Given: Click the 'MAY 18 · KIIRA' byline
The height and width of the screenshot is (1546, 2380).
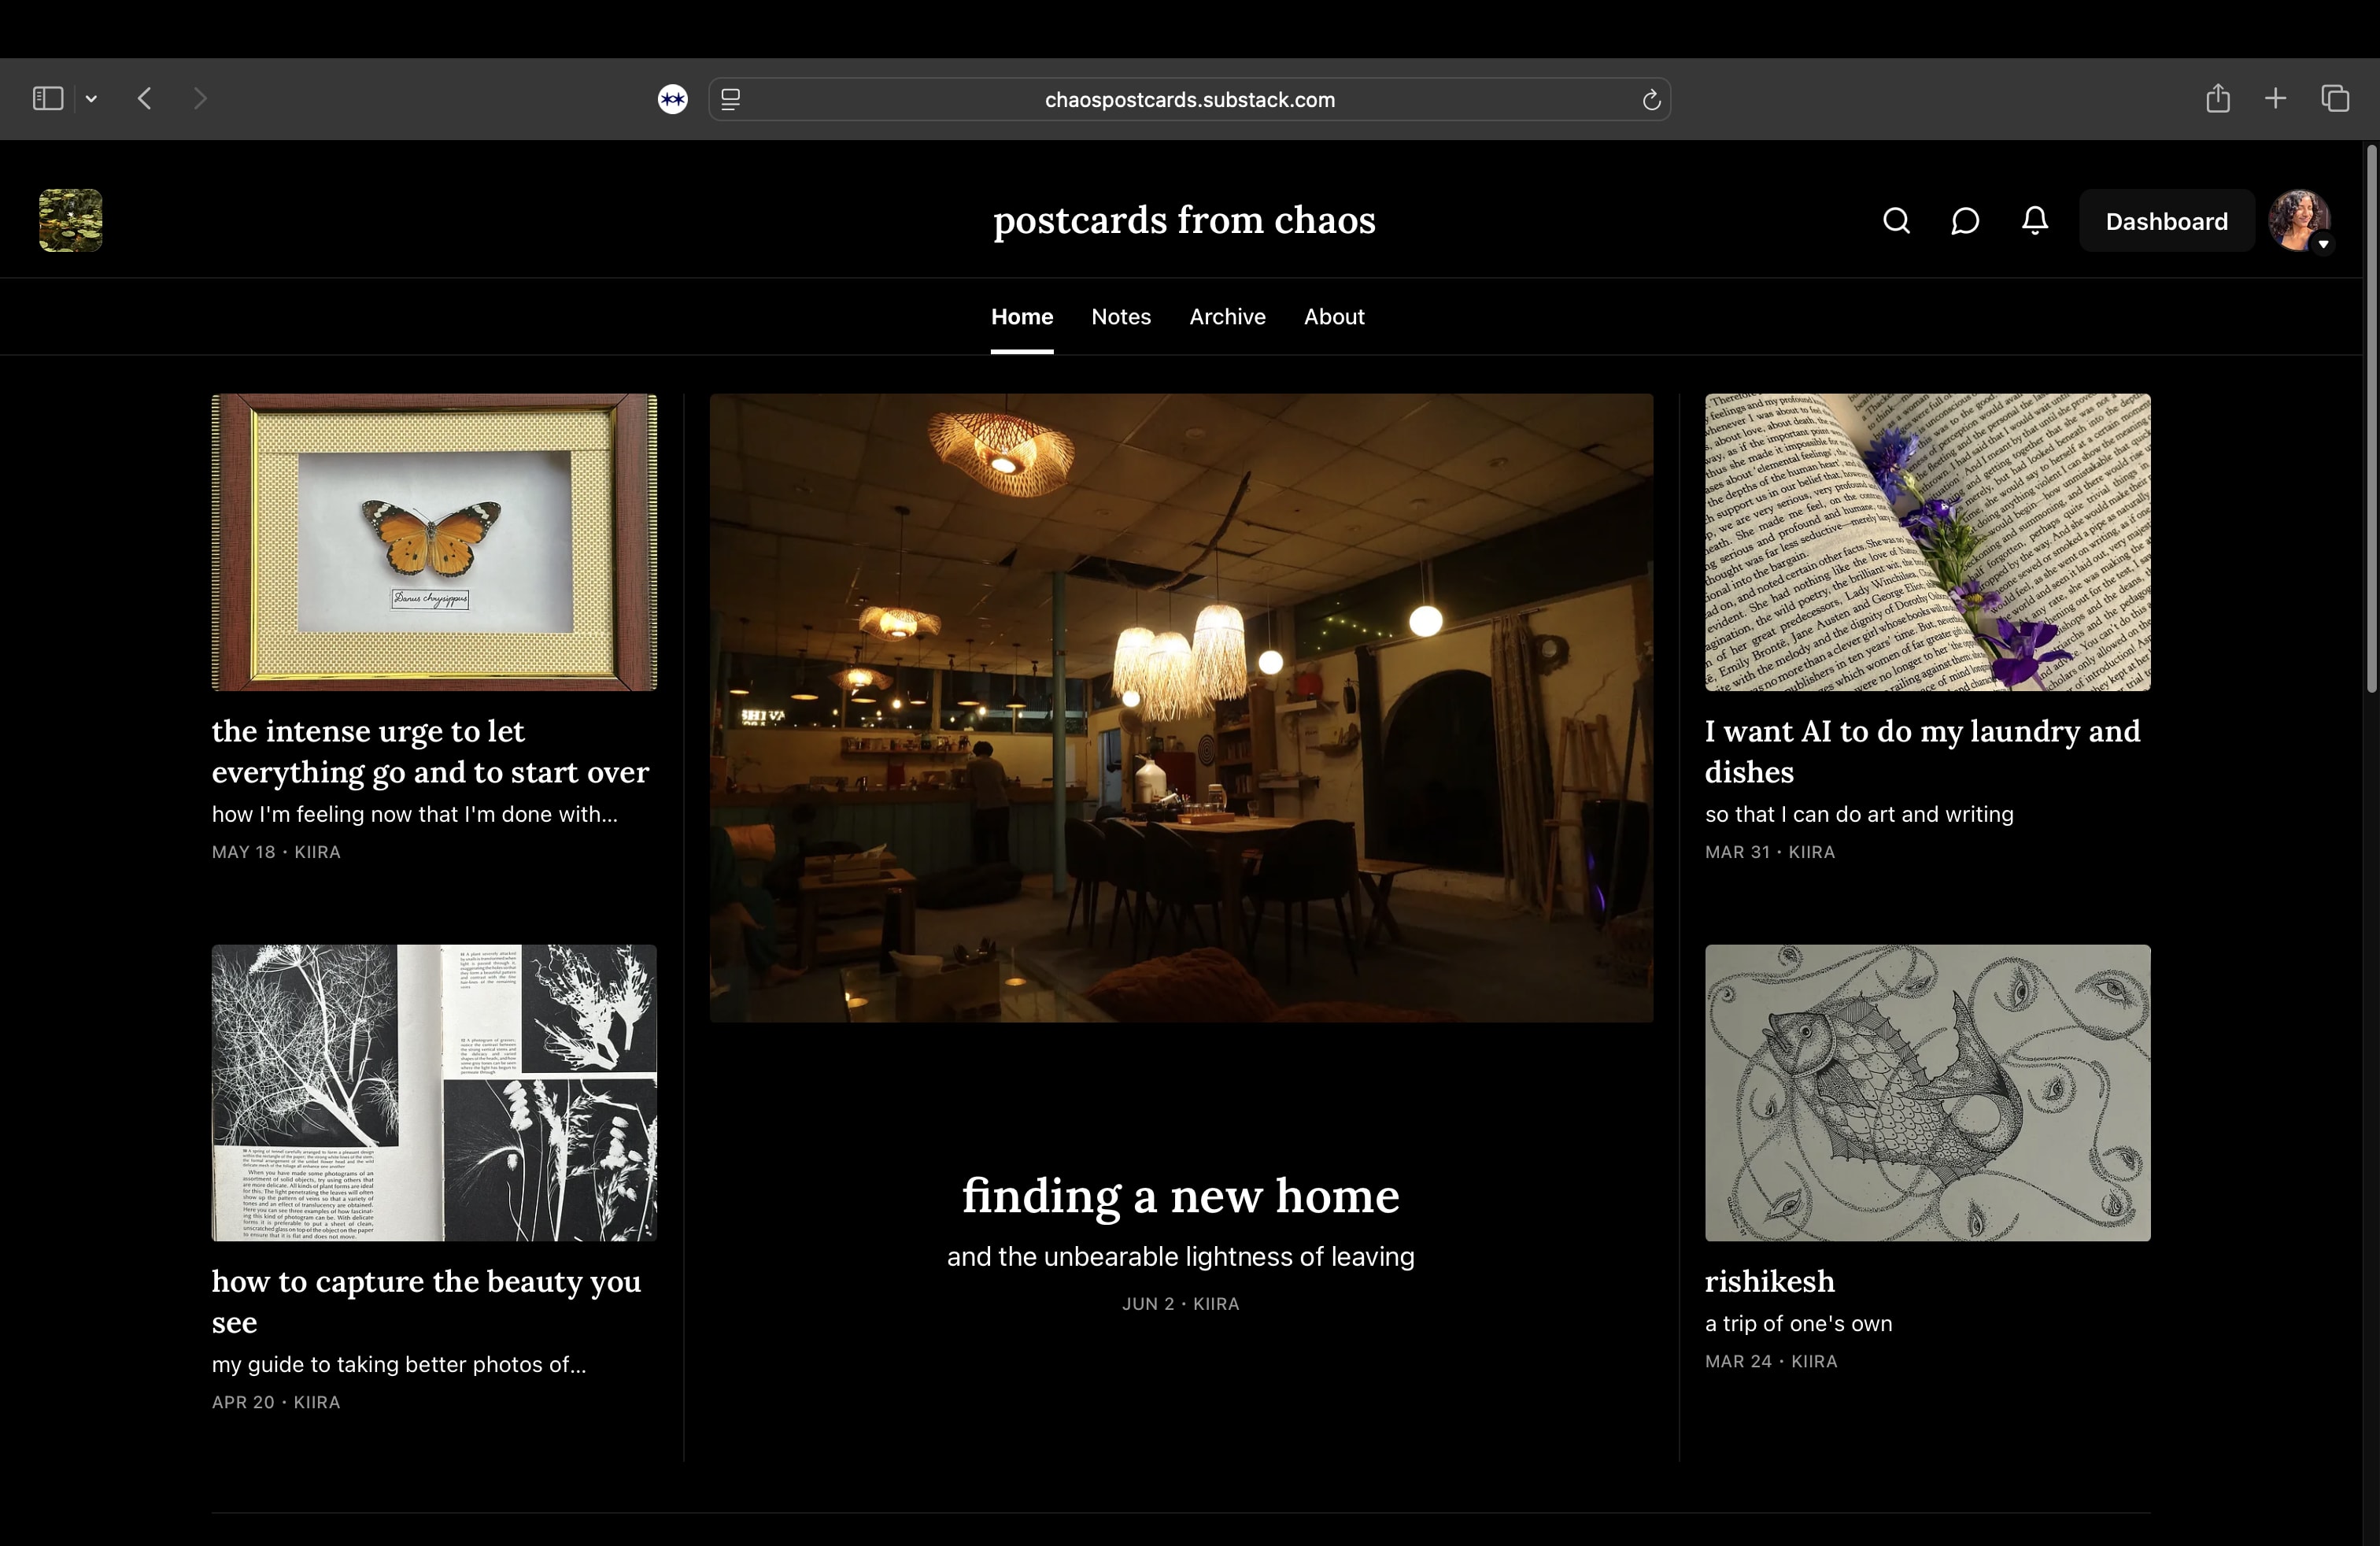Looking at the screenshot, I should point(276,852).
